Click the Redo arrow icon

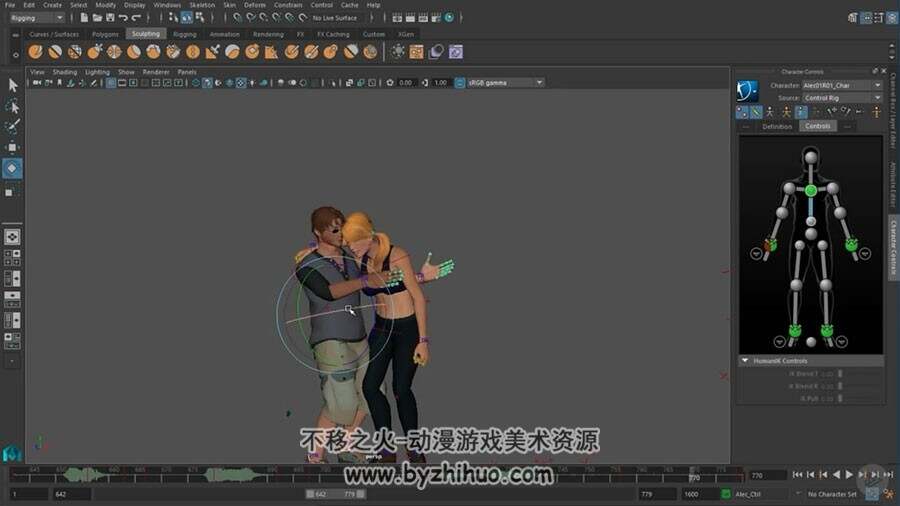pyautogui.click(x=136, y=18)
